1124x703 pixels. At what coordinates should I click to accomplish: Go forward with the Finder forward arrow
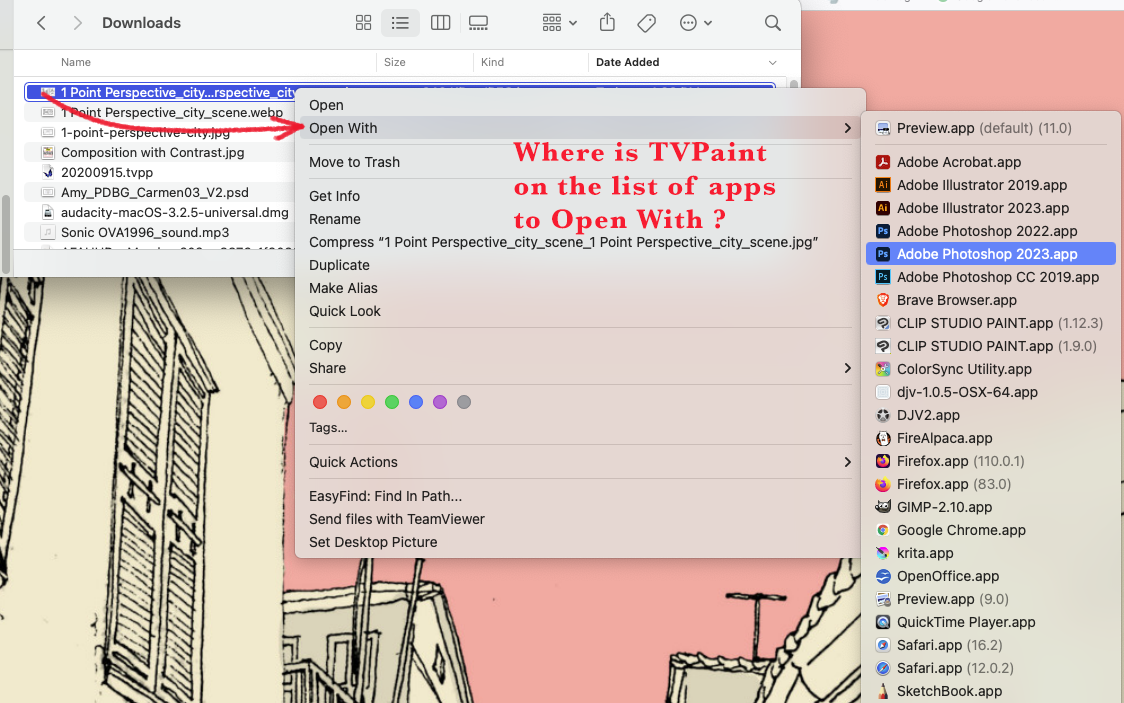77,23
